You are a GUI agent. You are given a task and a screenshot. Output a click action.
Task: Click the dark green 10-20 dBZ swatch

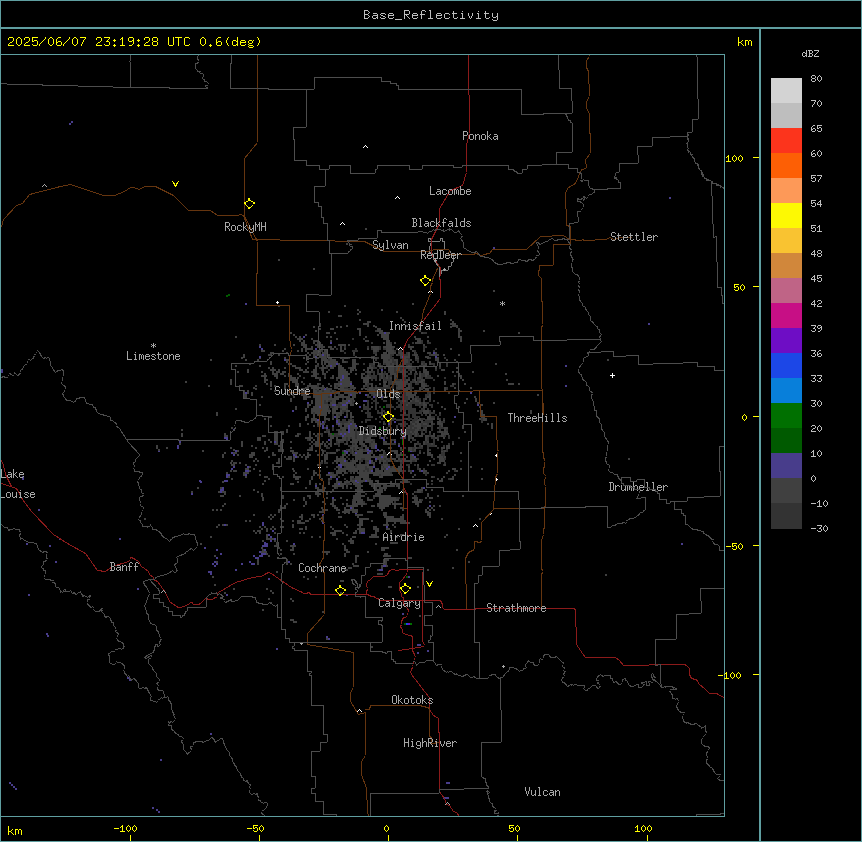tap(786, 441)
